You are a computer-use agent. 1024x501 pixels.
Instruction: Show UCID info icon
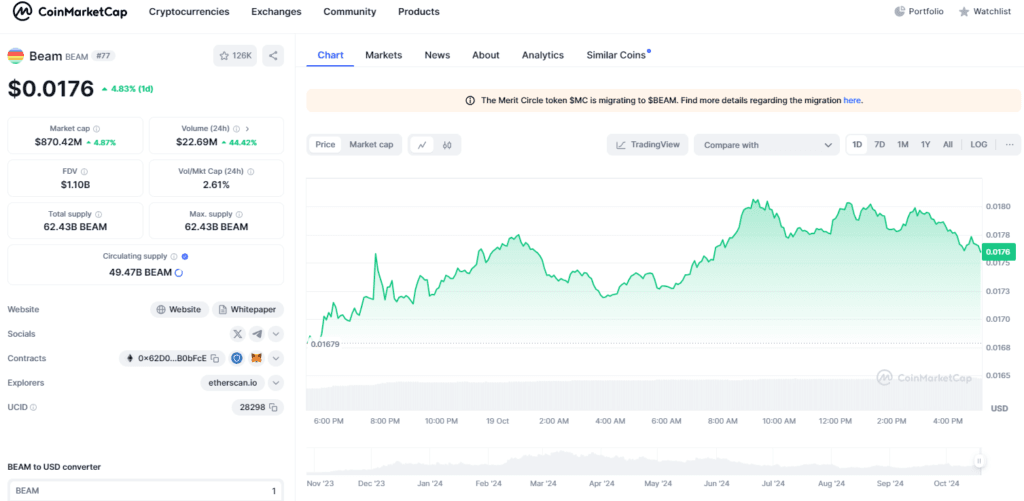tap(33, 408)
